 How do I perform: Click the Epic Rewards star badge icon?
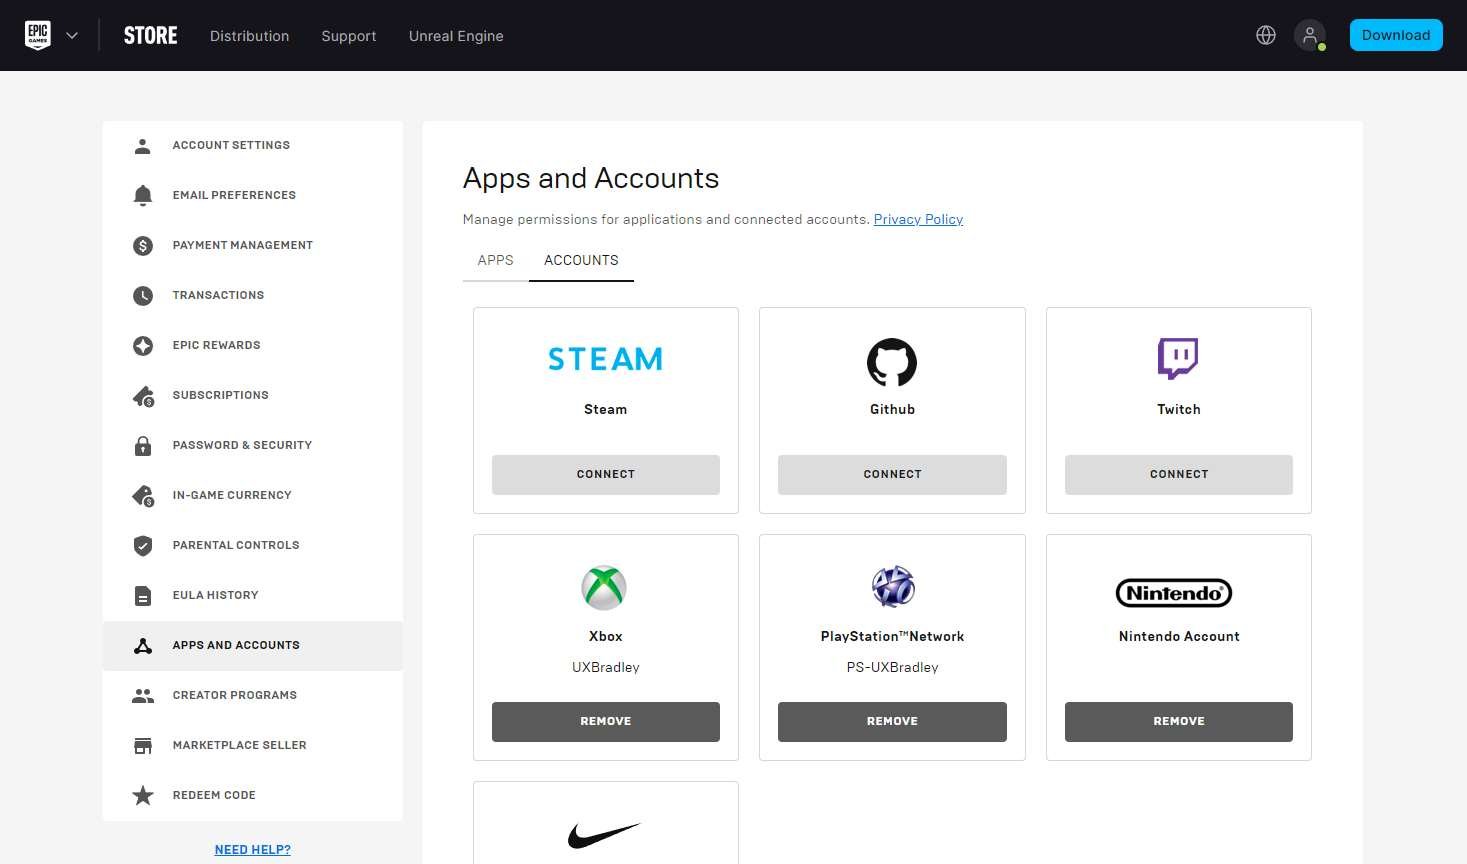coord(143,346)
